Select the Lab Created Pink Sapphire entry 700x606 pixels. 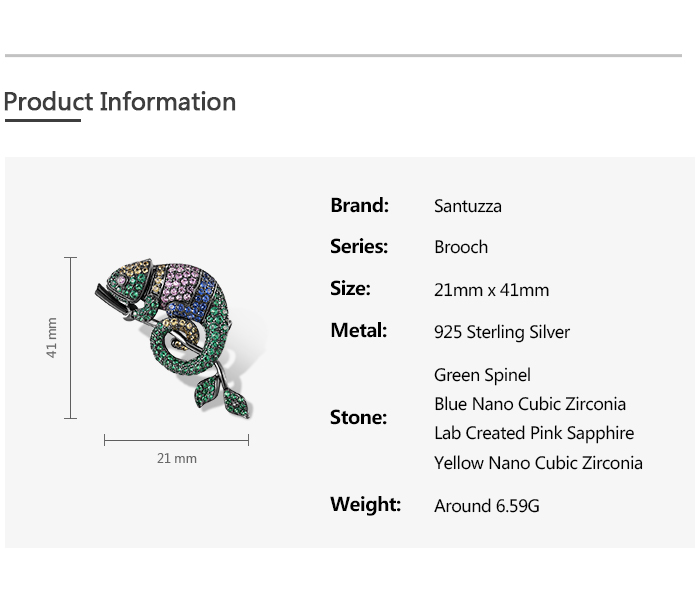point(534,434)
